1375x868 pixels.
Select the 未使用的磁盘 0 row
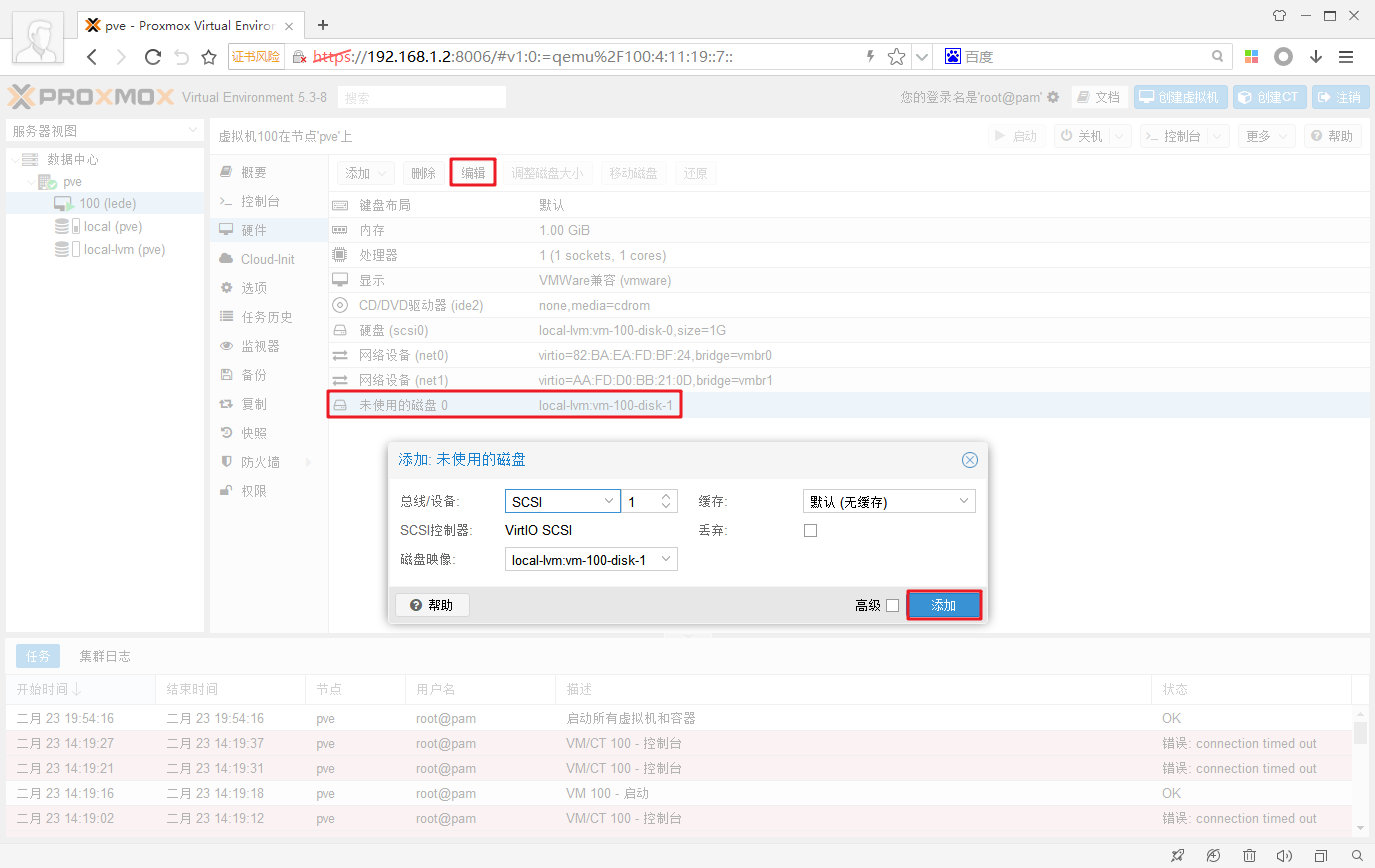coord(850,405)
